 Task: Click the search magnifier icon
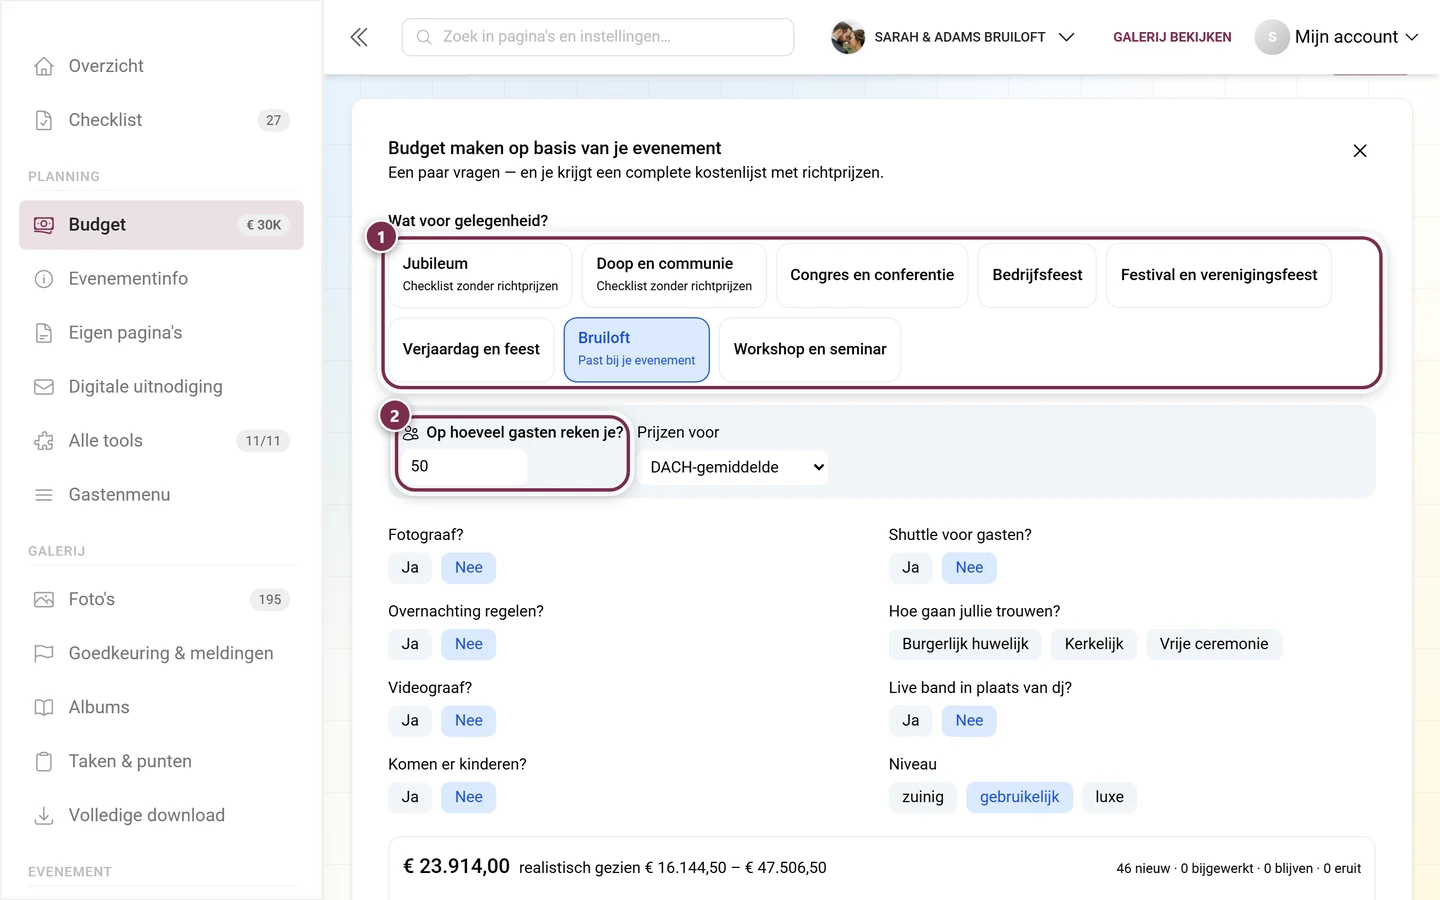(x=424, y=37)
